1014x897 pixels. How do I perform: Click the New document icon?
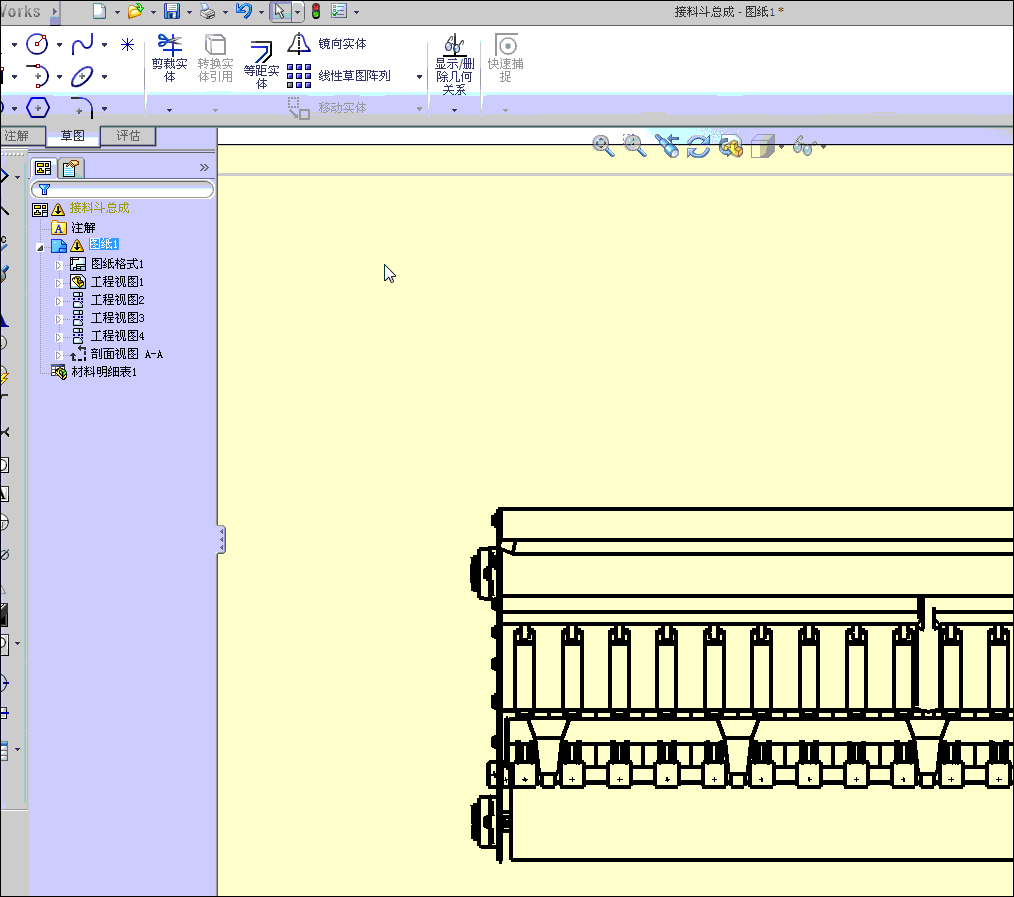point(100,11)
